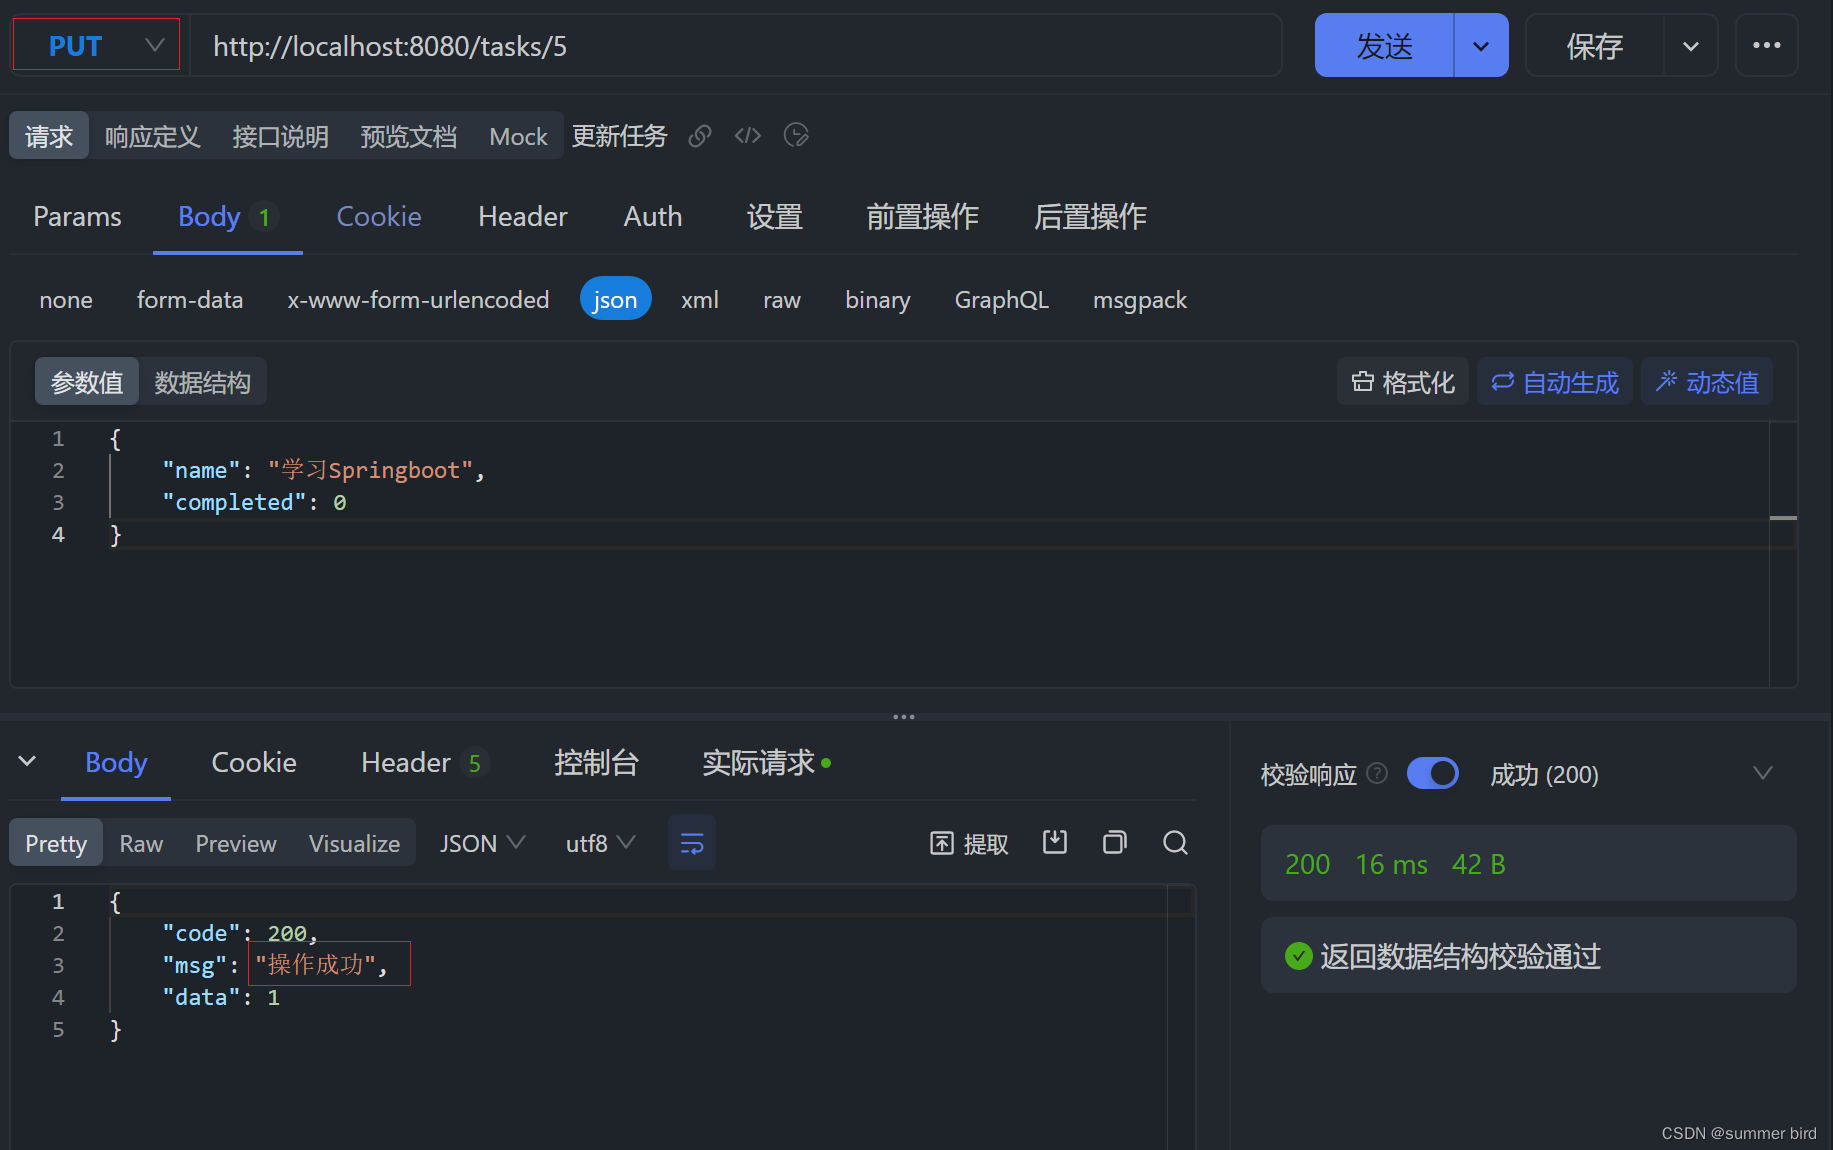Screen dimensions: 1833x1150
Task: Open the send button dropdown arrow
Action: (1481, 46)
